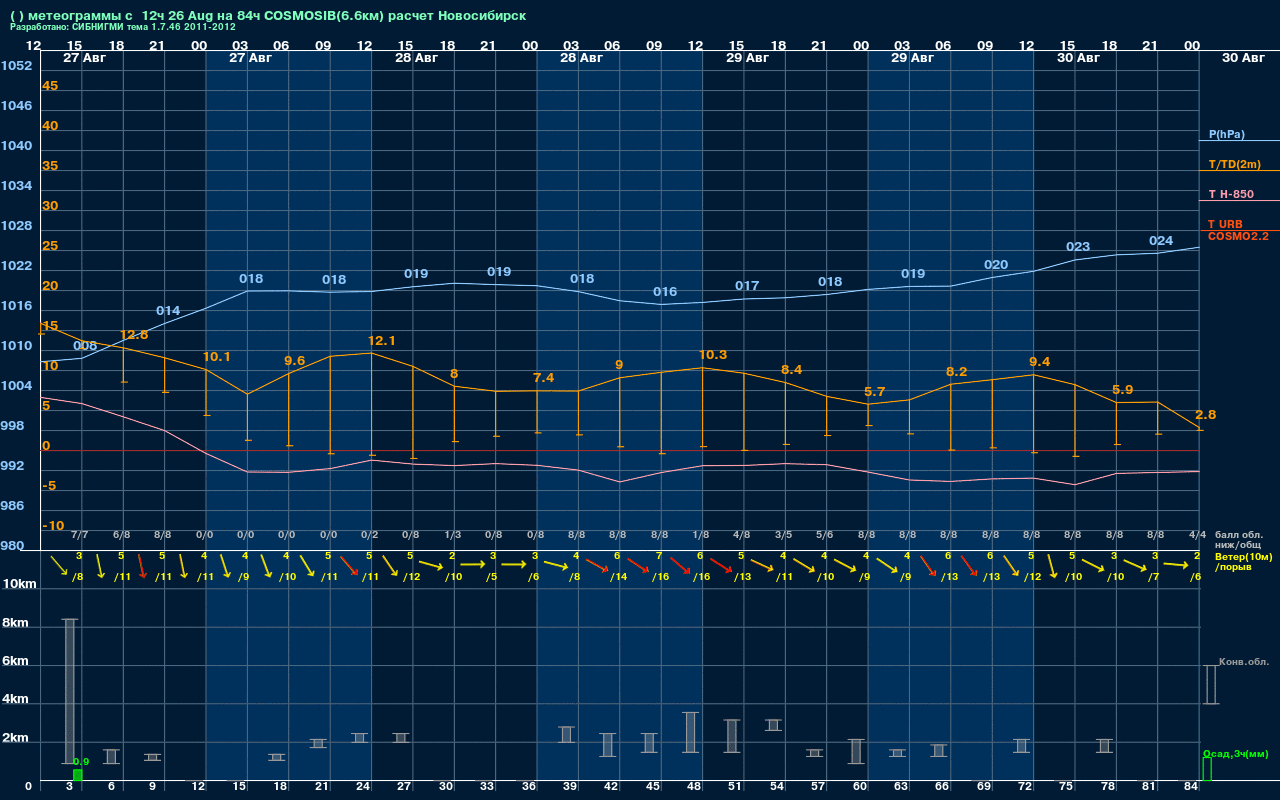Click the wind arrow with gust /5
The width and height of the screenshot is (1280, 800).
[472, 565]
